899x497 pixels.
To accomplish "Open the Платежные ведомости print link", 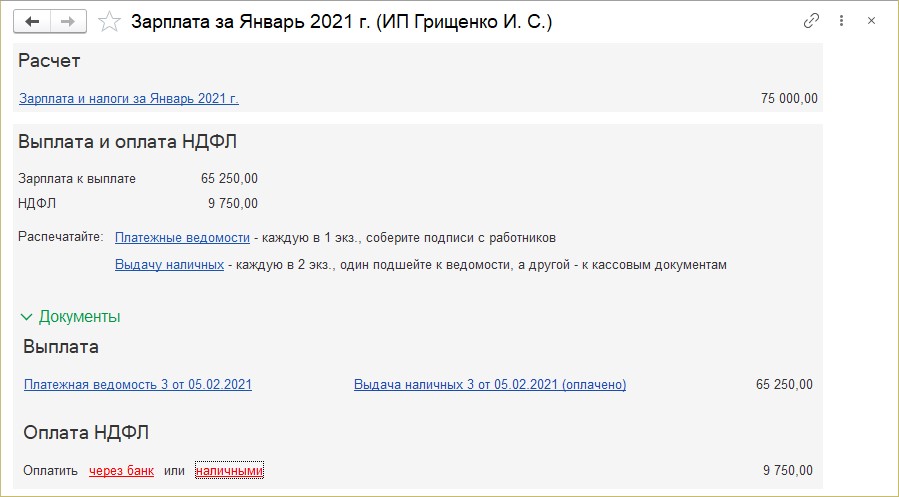I will click(x=182, y=237).
